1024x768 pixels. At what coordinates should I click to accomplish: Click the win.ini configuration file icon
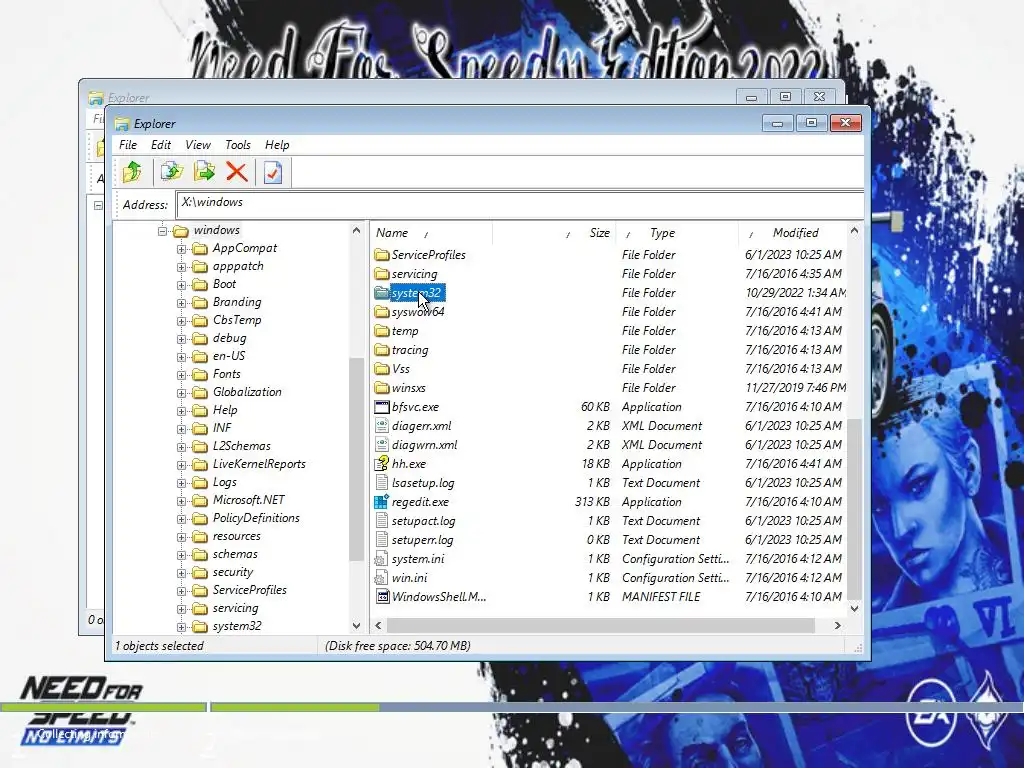[381, 578]
